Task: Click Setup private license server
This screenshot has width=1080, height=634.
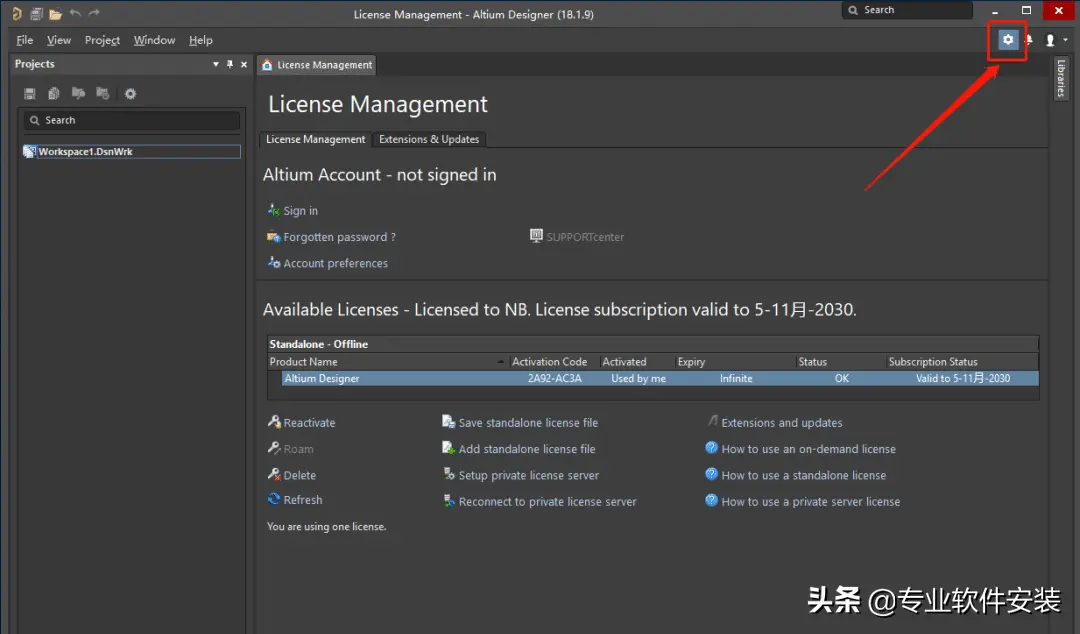Action: [x=528, y=476]
